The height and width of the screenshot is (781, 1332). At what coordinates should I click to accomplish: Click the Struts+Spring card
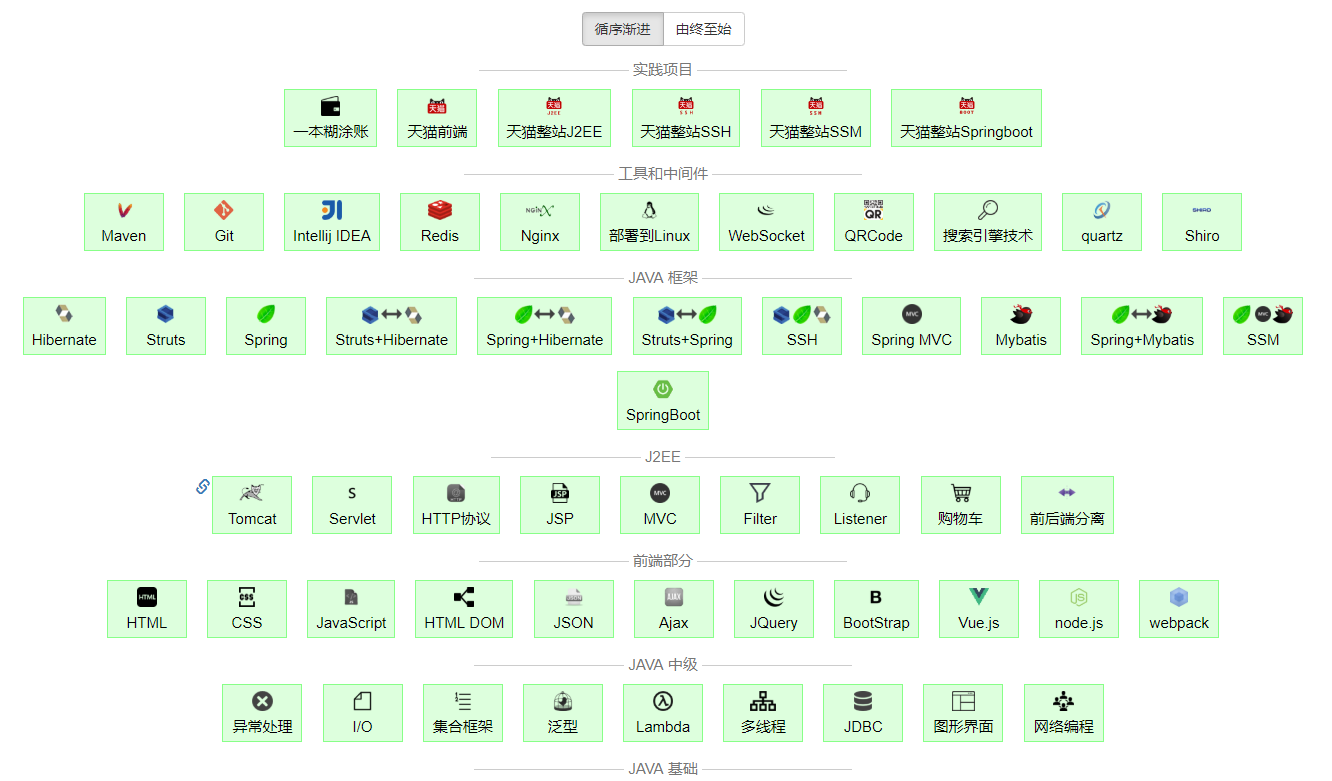687,326
